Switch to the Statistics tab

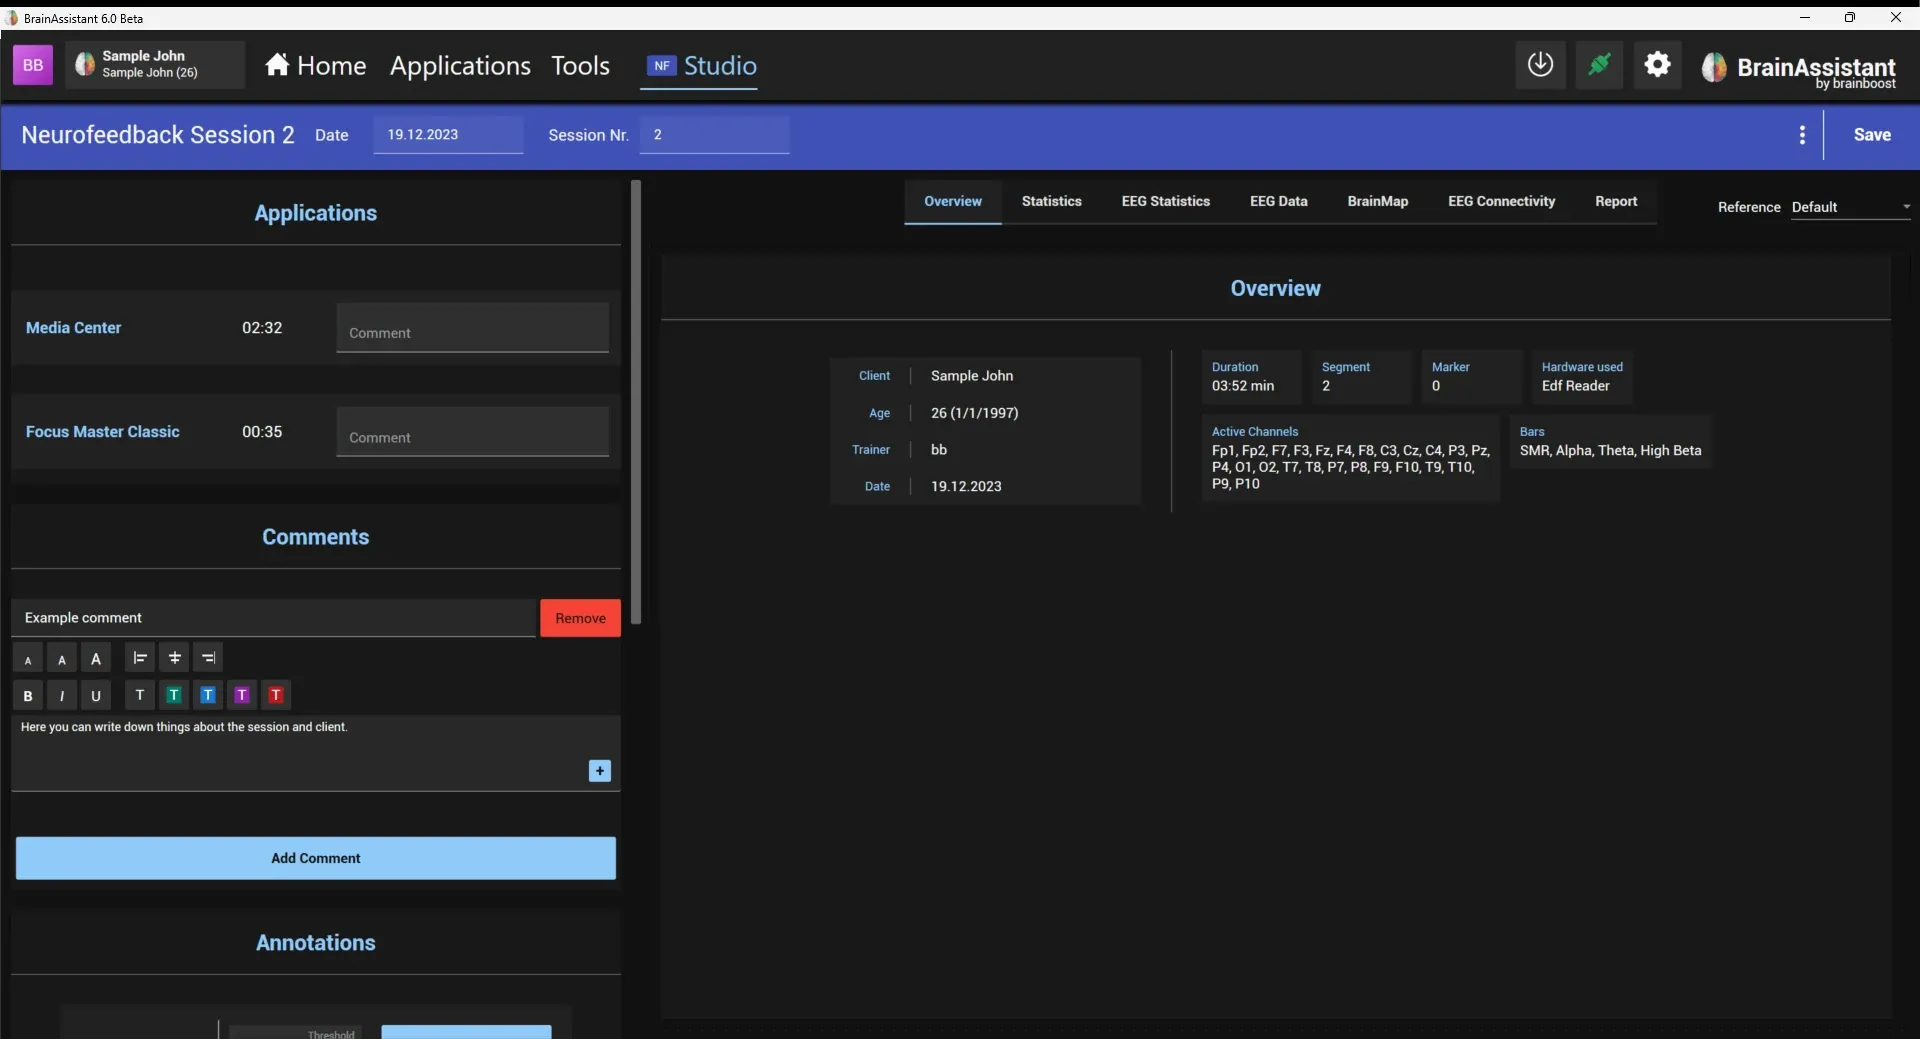pos(1051,201)
